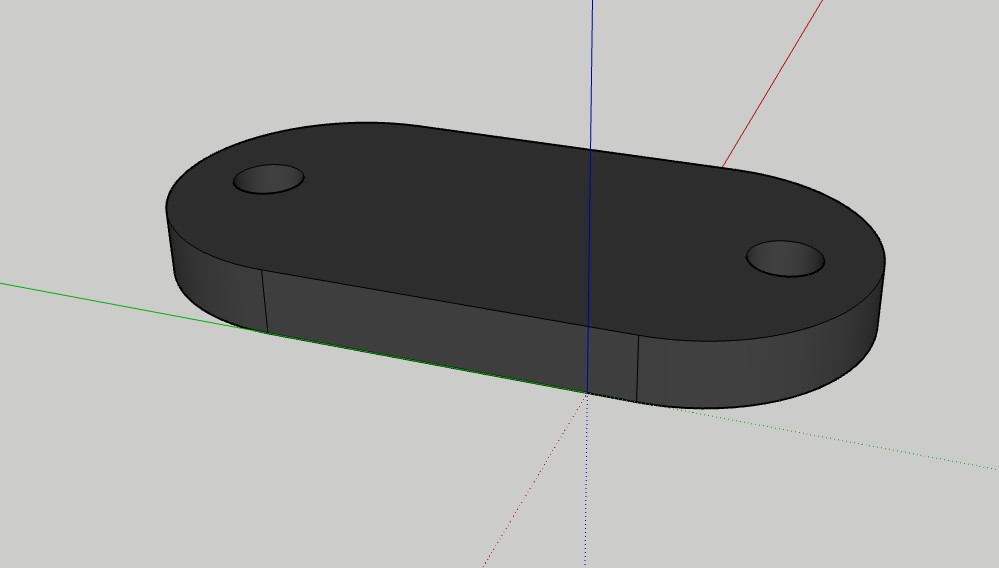The height and width of the screenshot is (568, 999).
Task: Select the left circular hole in the plate
Action: pos(268,179)
